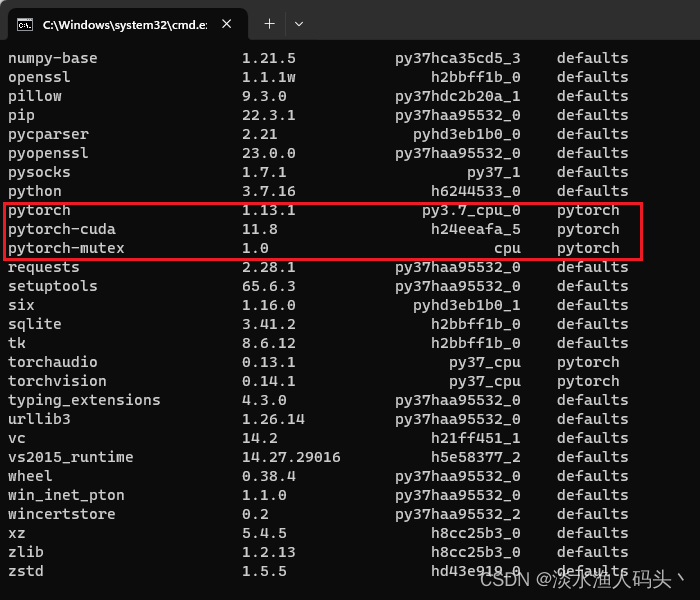700x600 pixels.
Task: Click requests version 2.28.1
Action: point(269,267)
